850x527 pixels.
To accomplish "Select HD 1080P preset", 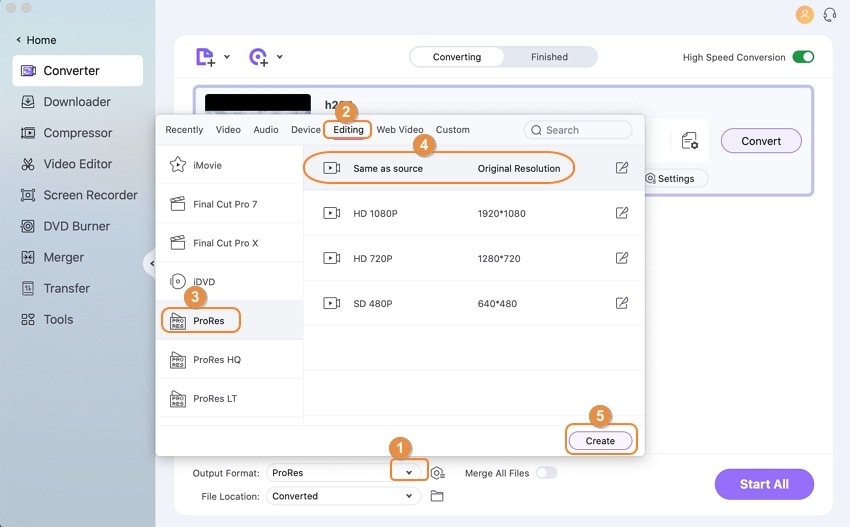I will pos(474,213).
